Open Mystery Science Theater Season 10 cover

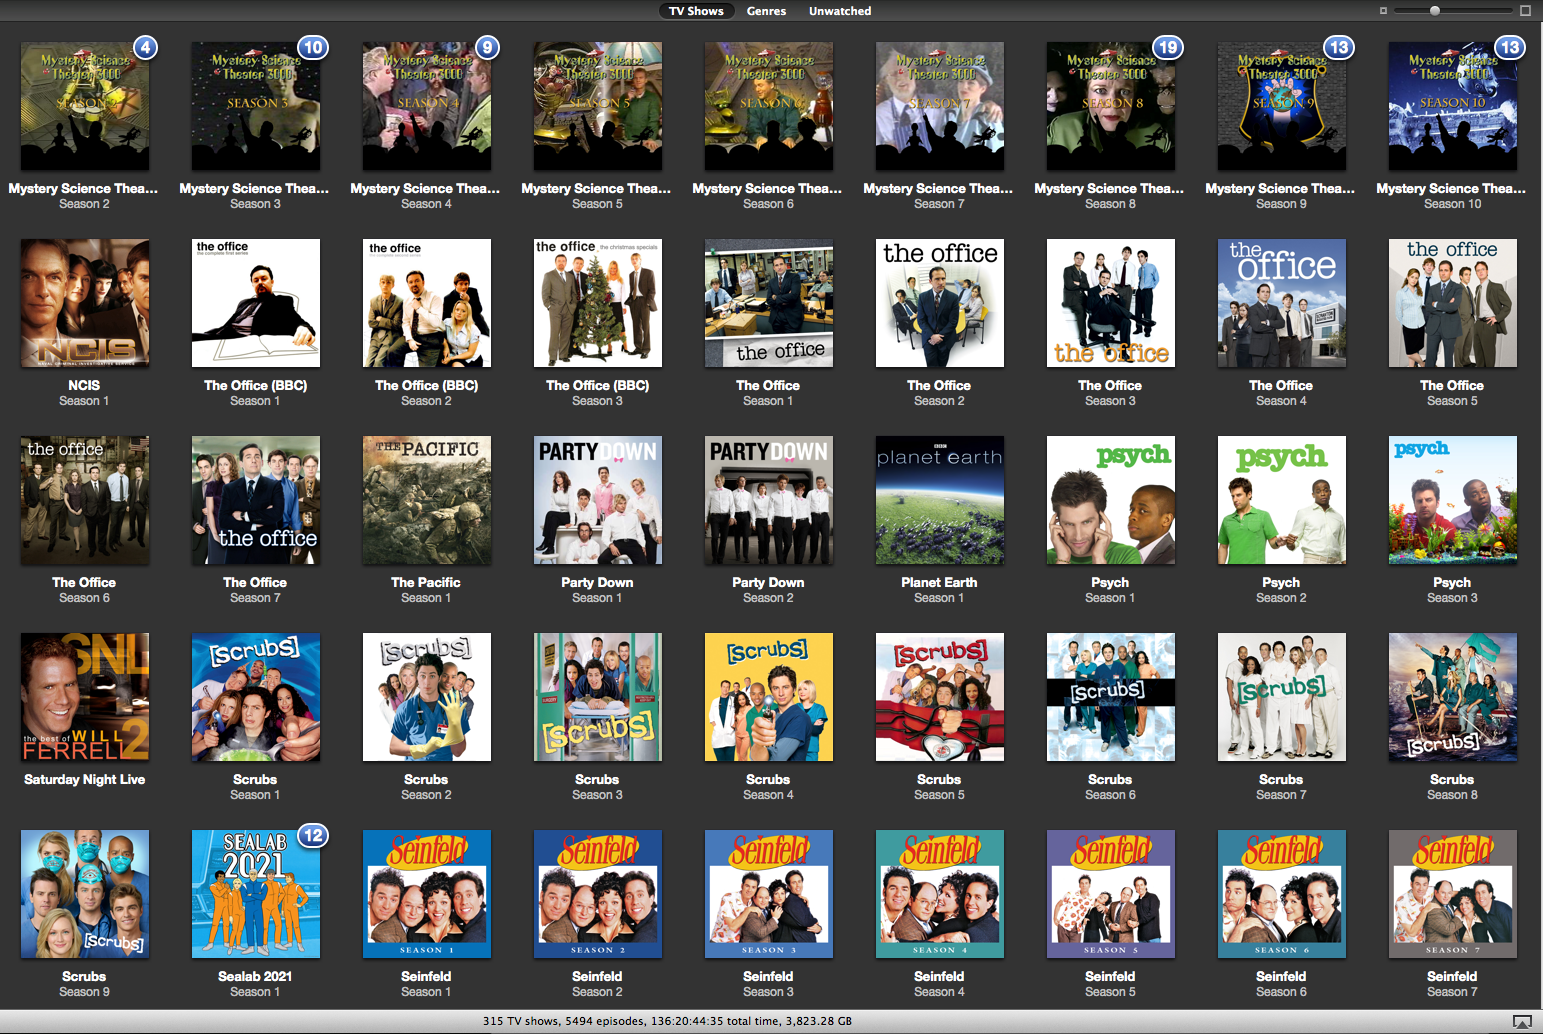(x=1453, y=106)
